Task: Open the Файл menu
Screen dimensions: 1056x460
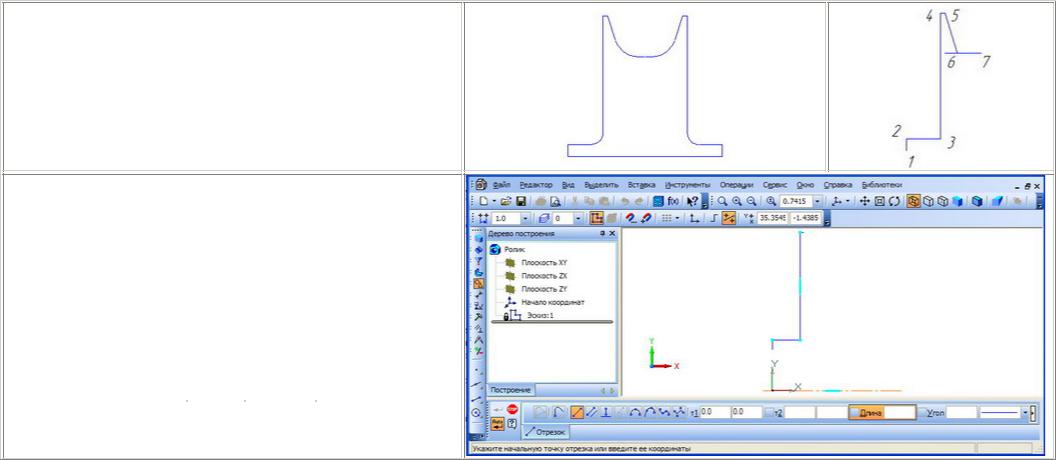Action: [x=501, y=185]
